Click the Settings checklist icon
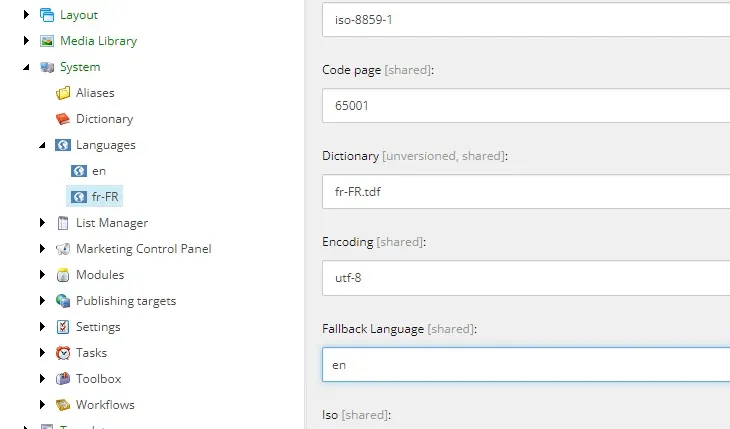730x429 pixels. point(63,327)
